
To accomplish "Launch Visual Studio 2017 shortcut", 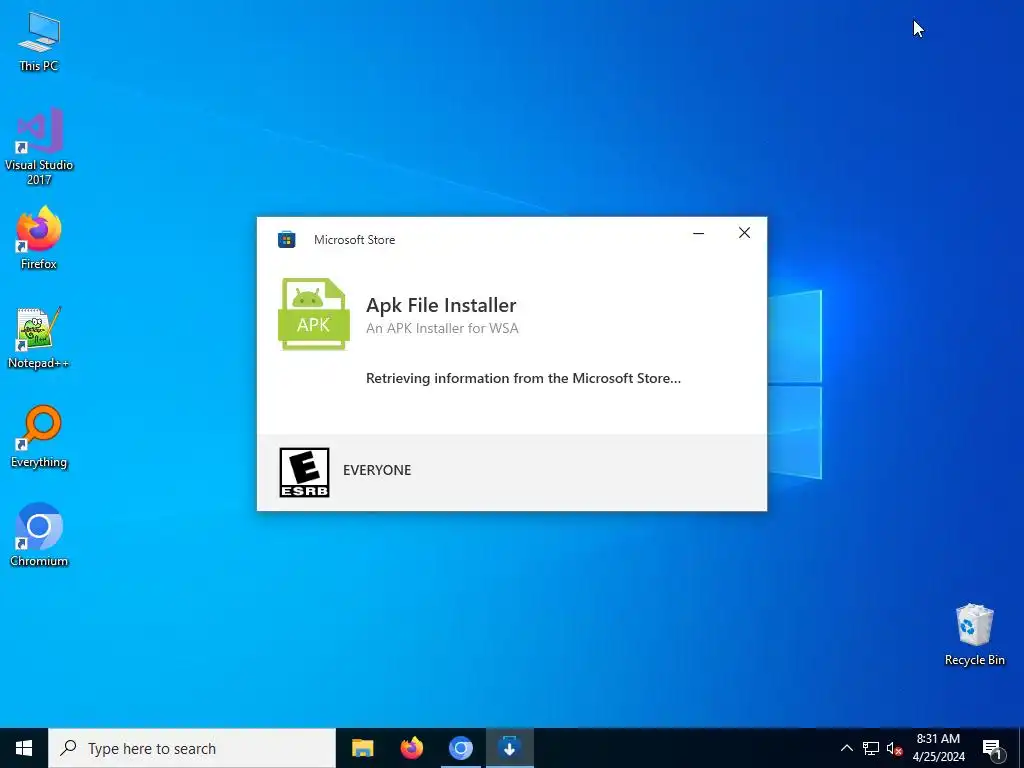I will pyautogui.click(x=39, y=146).
